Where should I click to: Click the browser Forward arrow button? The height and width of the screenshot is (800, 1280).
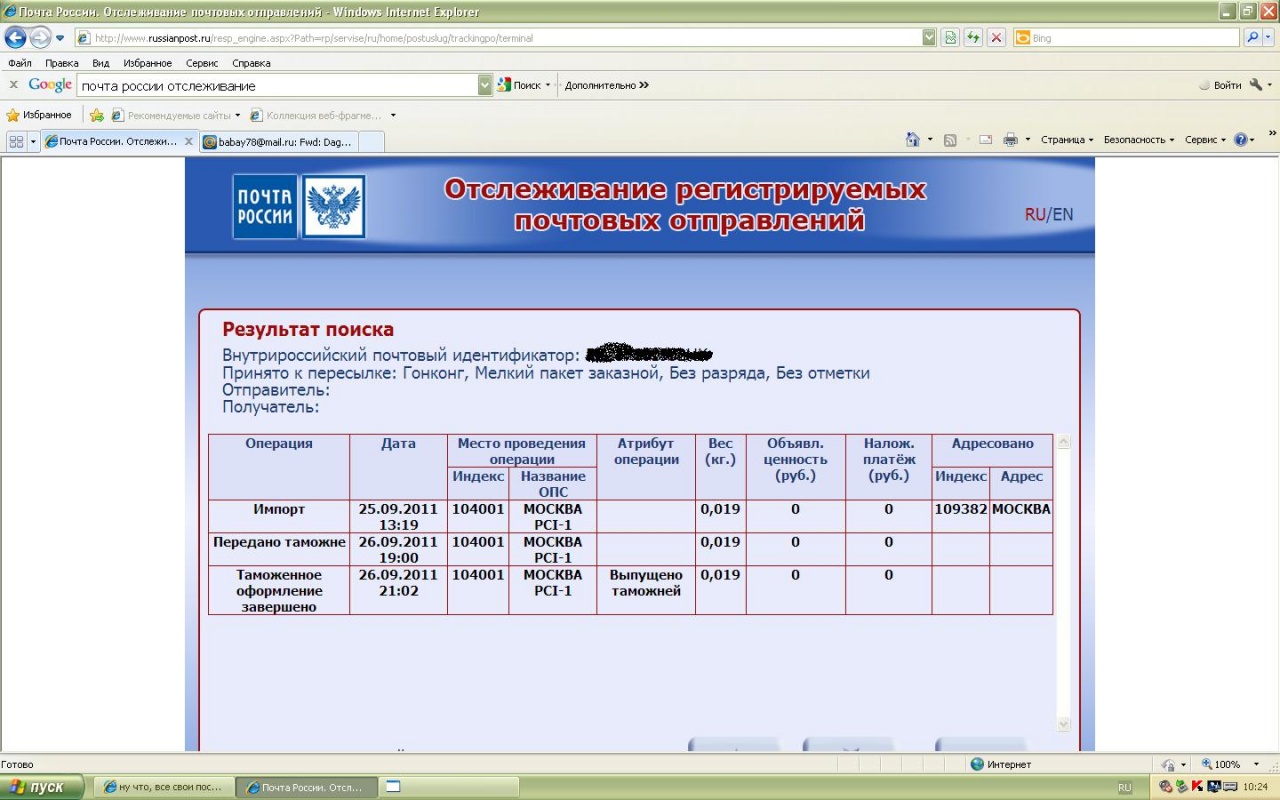click(40, 38)
